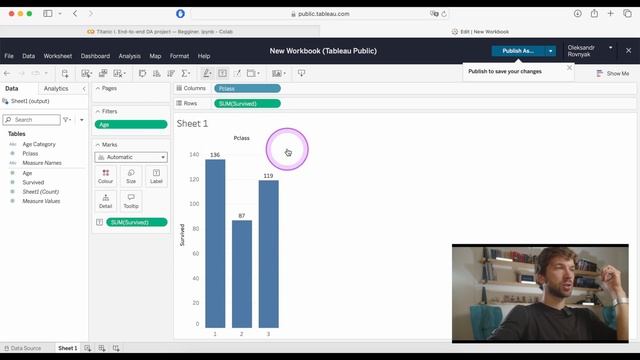
Task: Collapse the Filters shelf
Action: 98,111
